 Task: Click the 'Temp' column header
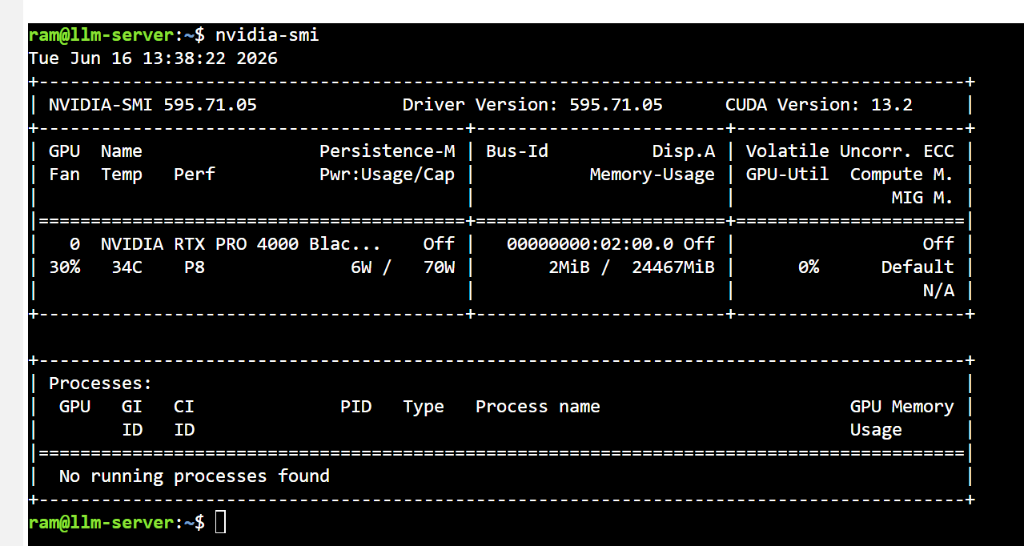point(121,174)
